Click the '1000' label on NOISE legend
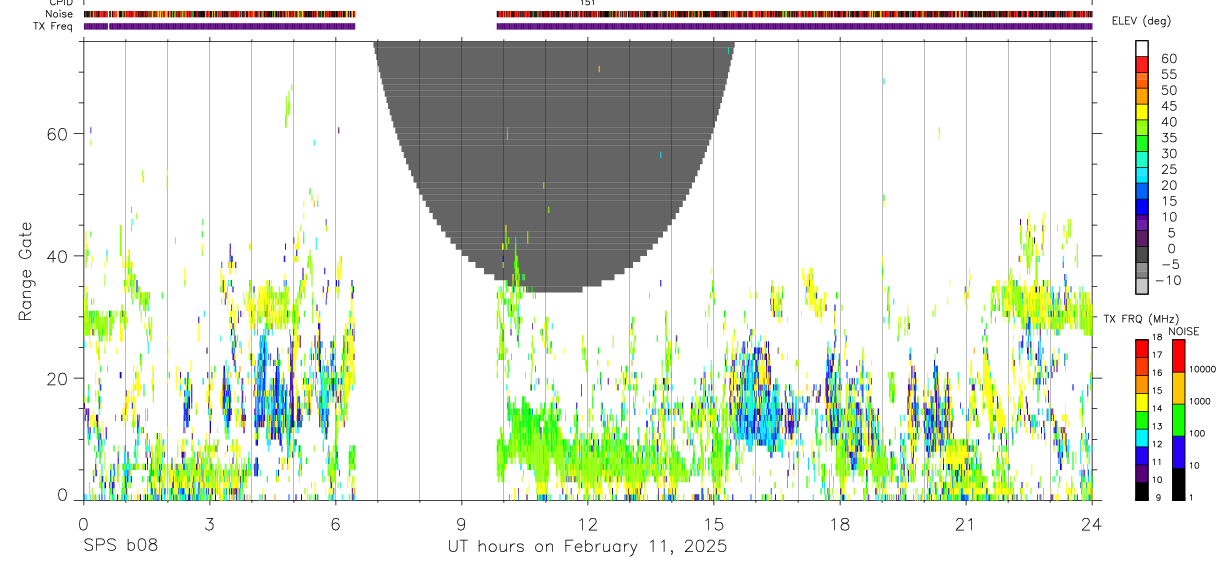The height and width of the screenshot is (567, 1228). pos(1202,402)
